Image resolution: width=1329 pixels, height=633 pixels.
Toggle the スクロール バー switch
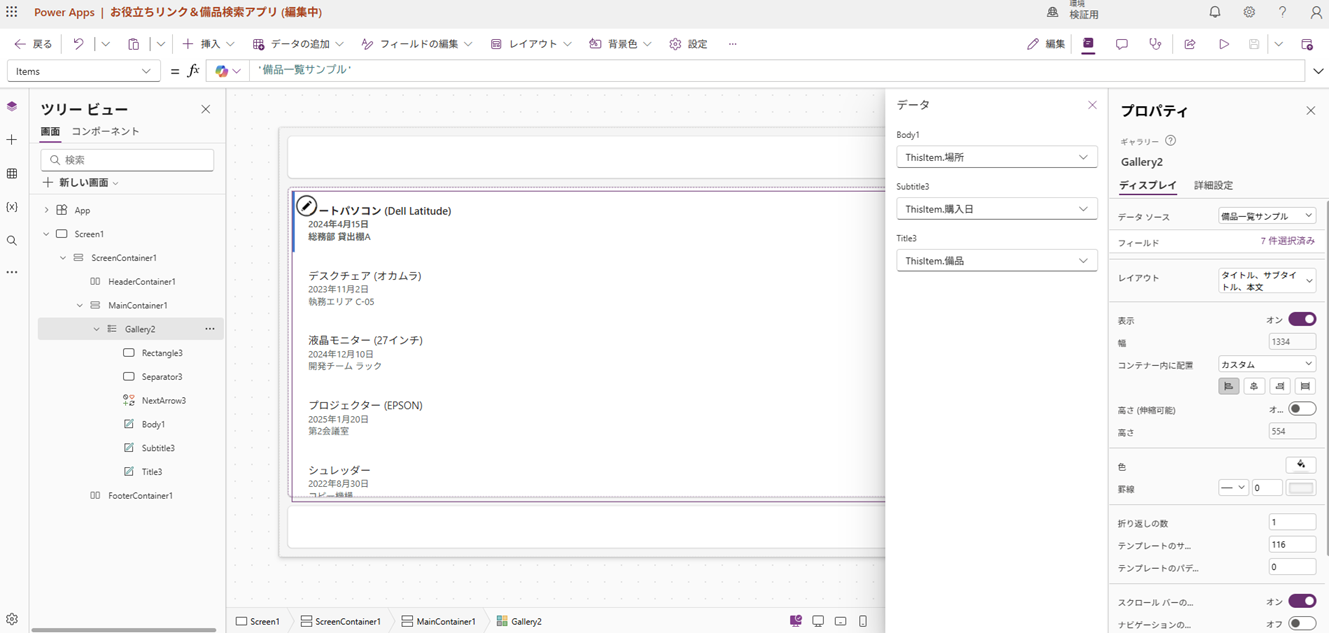(x=1301, y=601)
